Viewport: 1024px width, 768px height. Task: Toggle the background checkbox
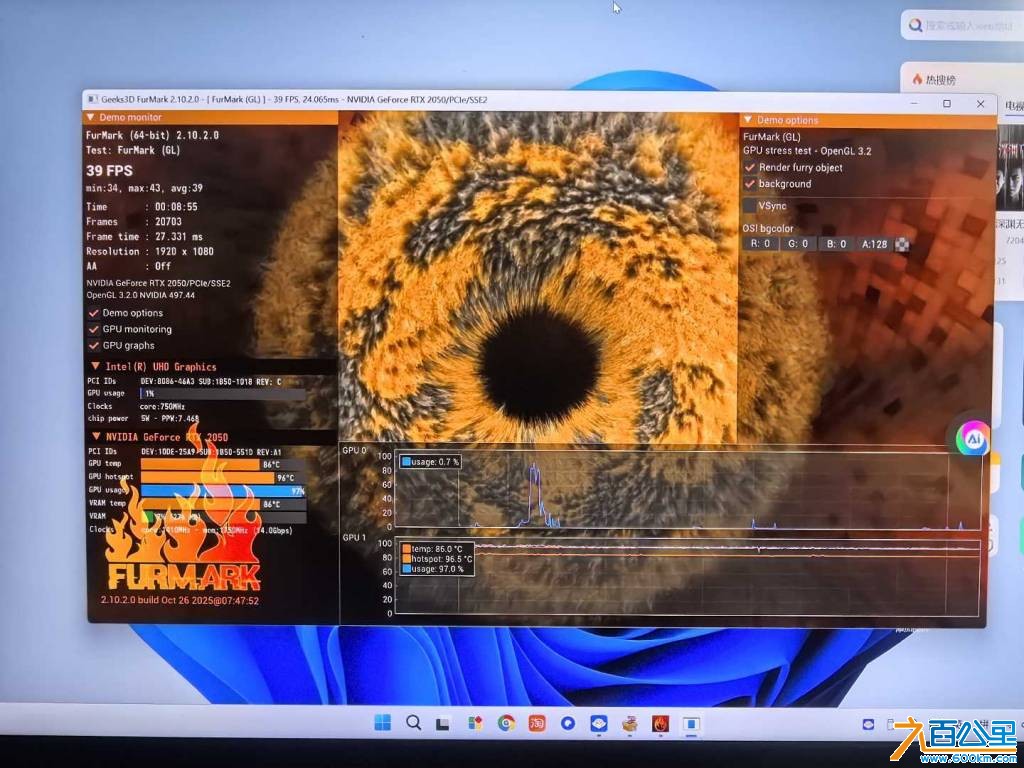point(750,184)
